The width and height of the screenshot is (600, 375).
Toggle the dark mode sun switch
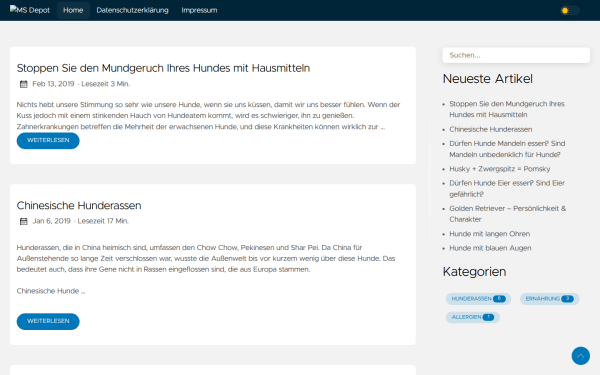569,10
